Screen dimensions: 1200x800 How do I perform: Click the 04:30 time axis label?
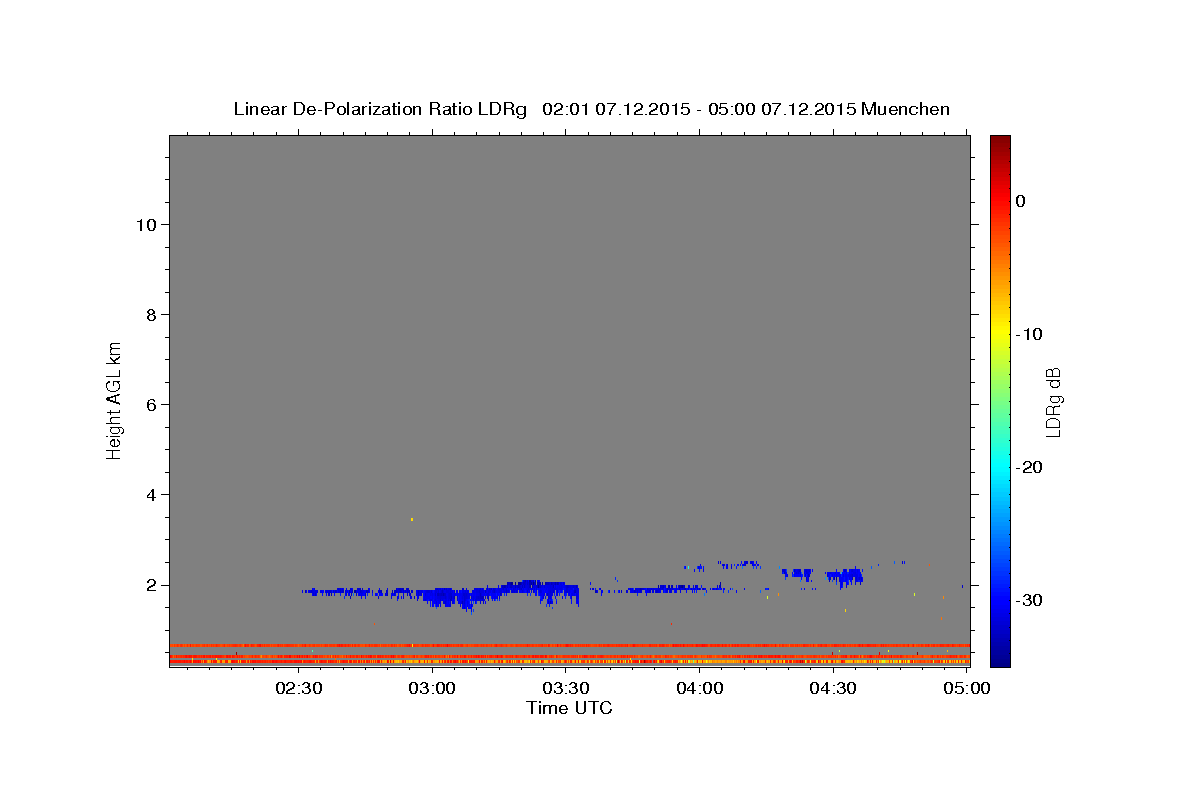pos(833,689)
